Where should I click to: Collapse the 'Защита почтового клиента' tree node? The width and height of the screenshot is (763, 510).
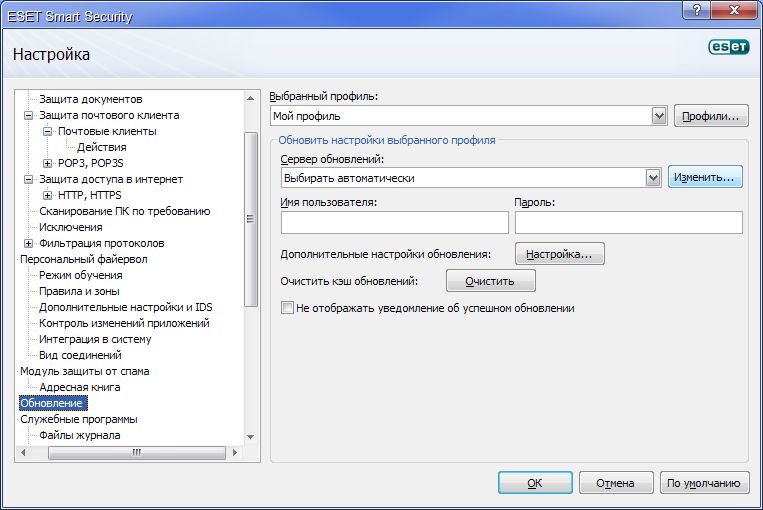(29, 115)
